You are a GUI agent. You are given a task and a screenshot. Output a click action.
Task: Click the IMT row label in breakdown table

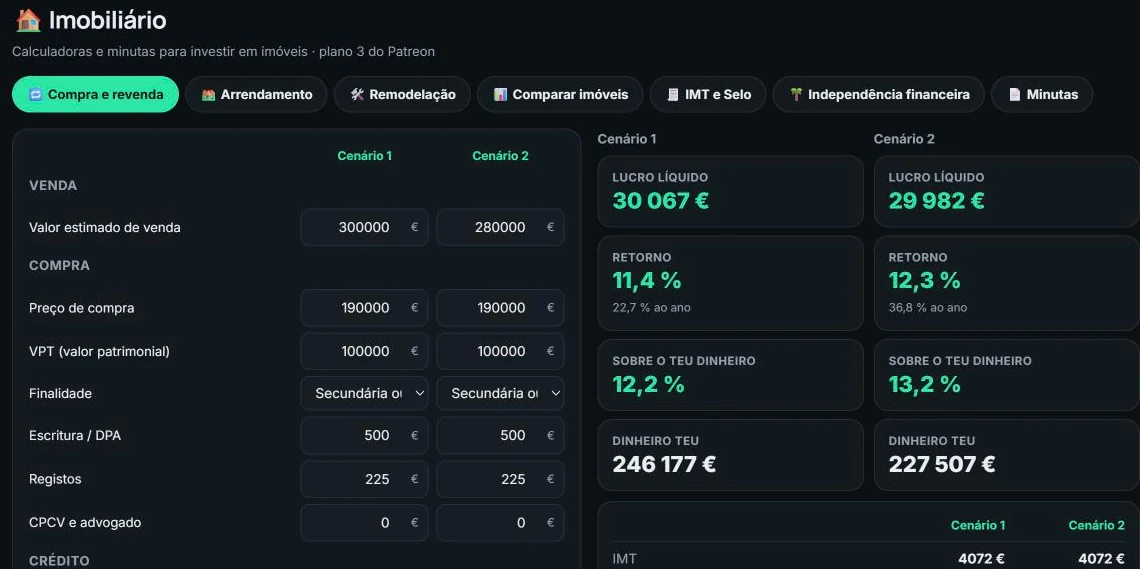[625, 558]
